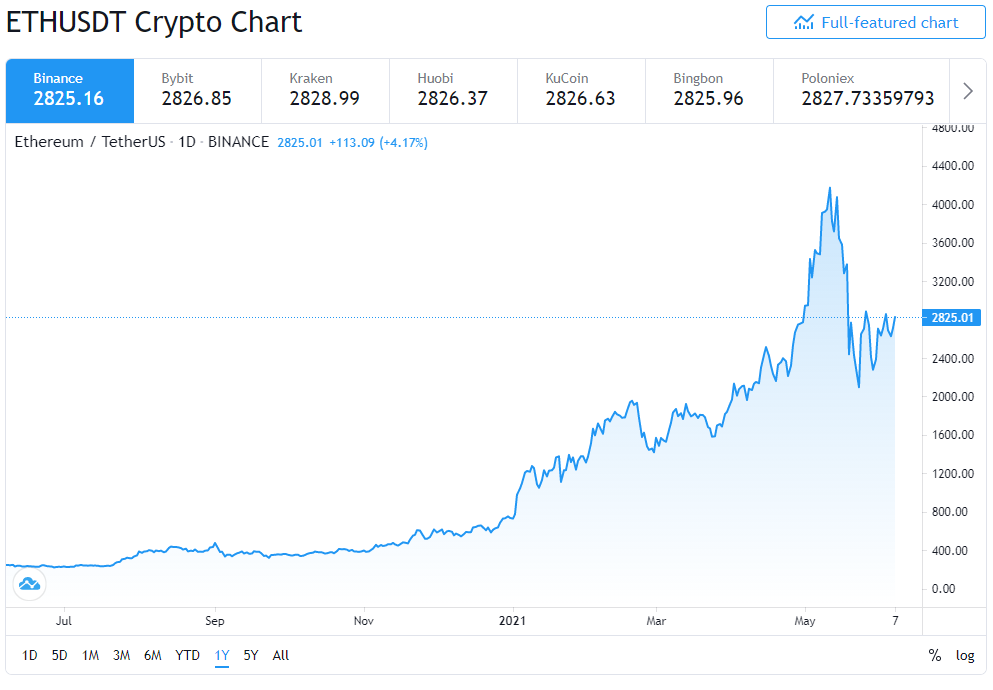
Task: Click chart icon in Full-featured chart button
Action: click(x=804, y=23)
